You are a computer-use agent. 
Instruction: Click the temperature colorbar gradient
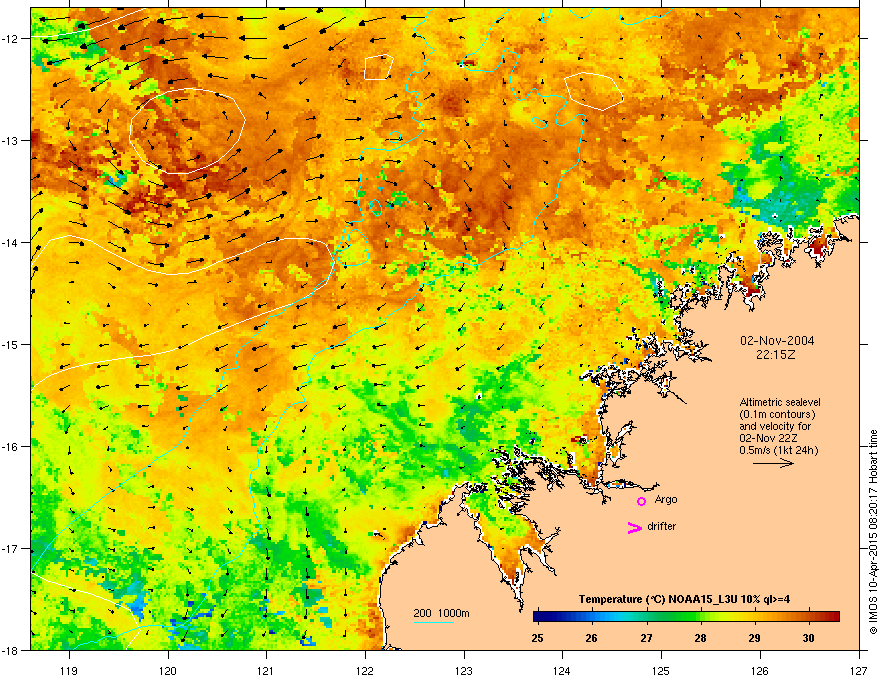click(686, 617)
